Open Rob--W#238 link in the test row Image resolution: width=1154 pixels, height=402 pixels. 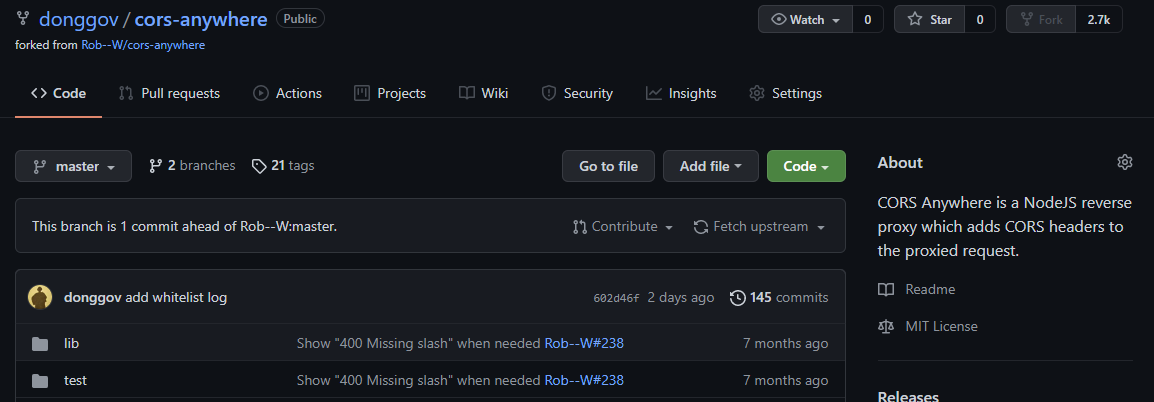point(584,380)
